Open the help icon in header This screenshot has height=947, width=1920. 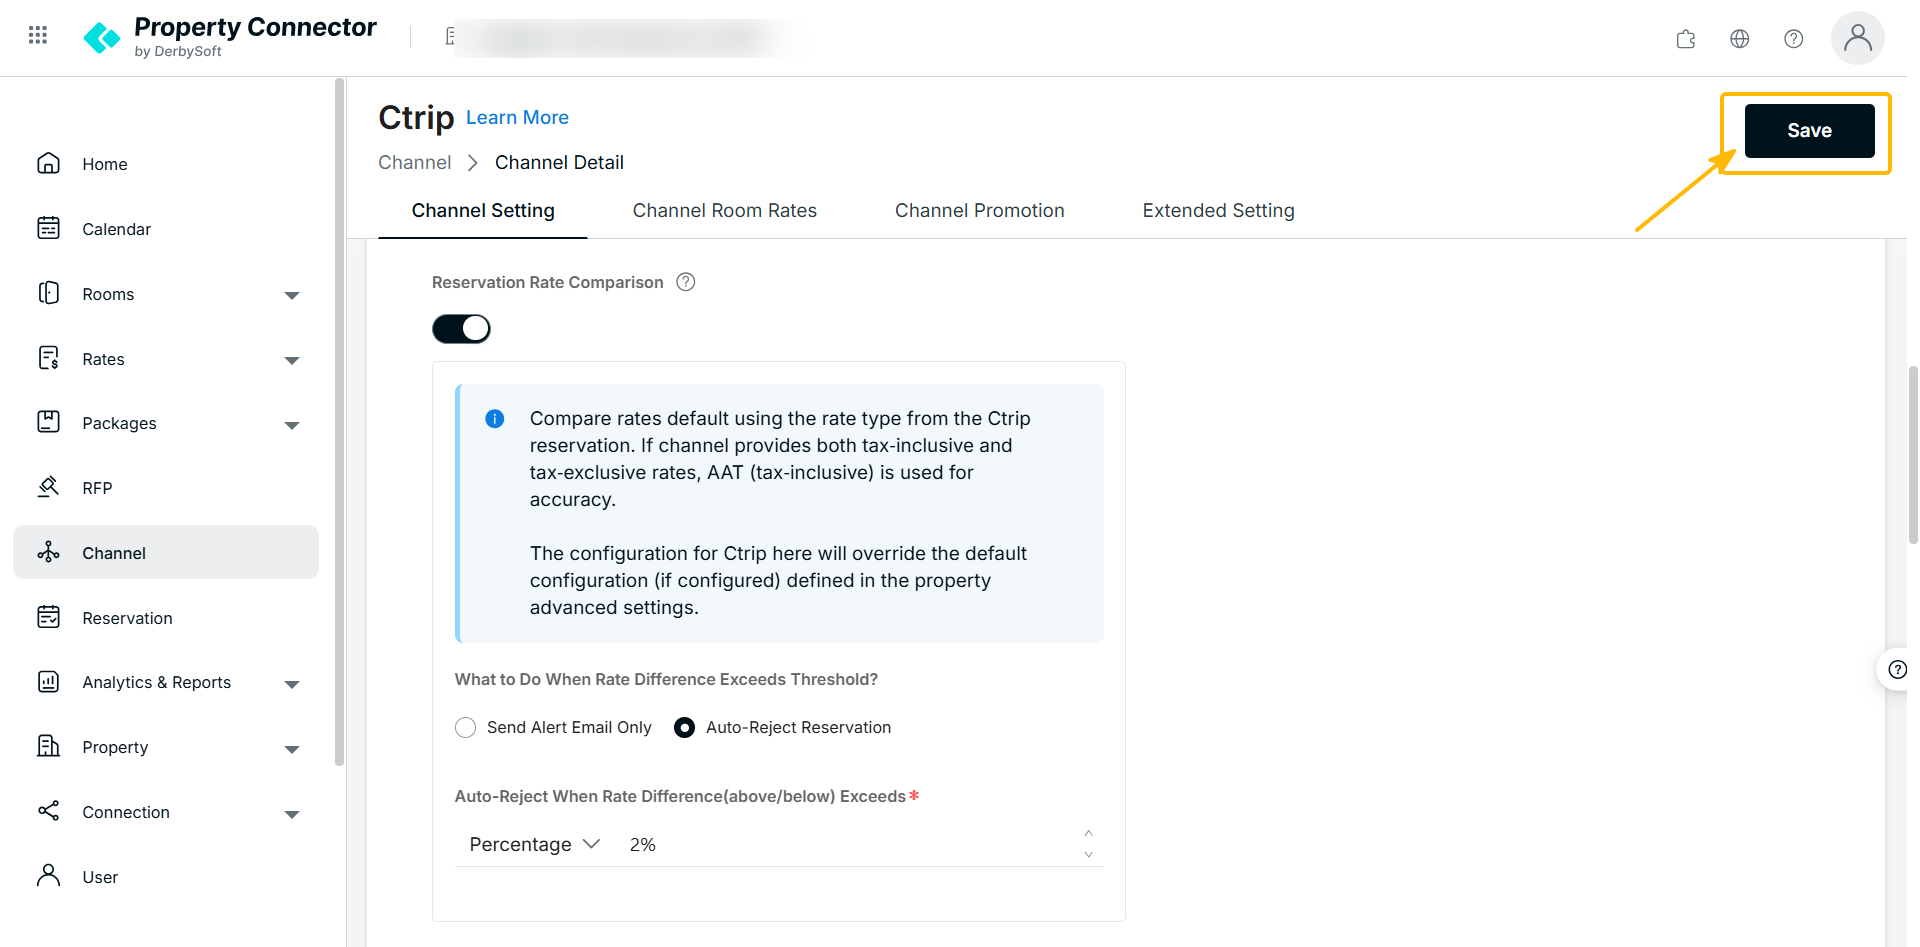(x=1794, y=39)
